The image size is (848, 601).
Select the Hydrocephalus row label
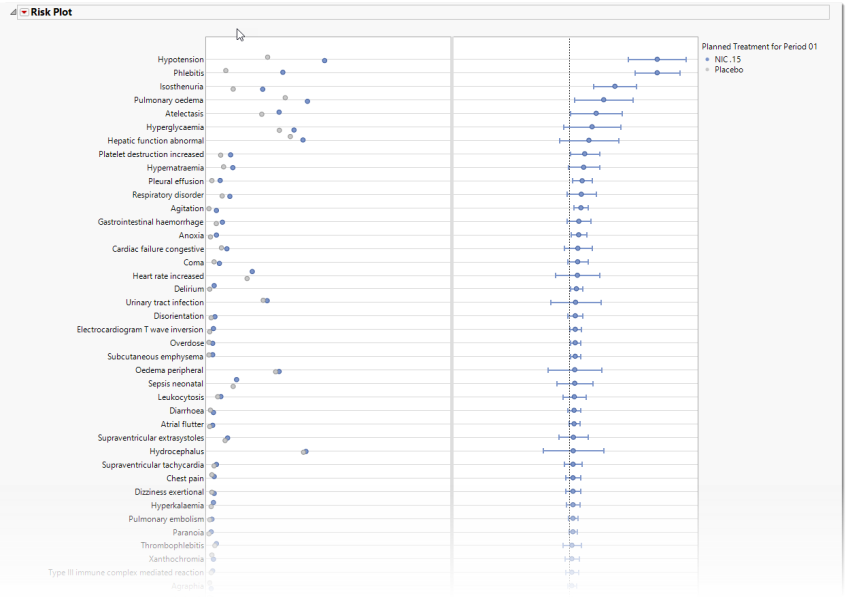pyautogui.click(x=177, y=451)
